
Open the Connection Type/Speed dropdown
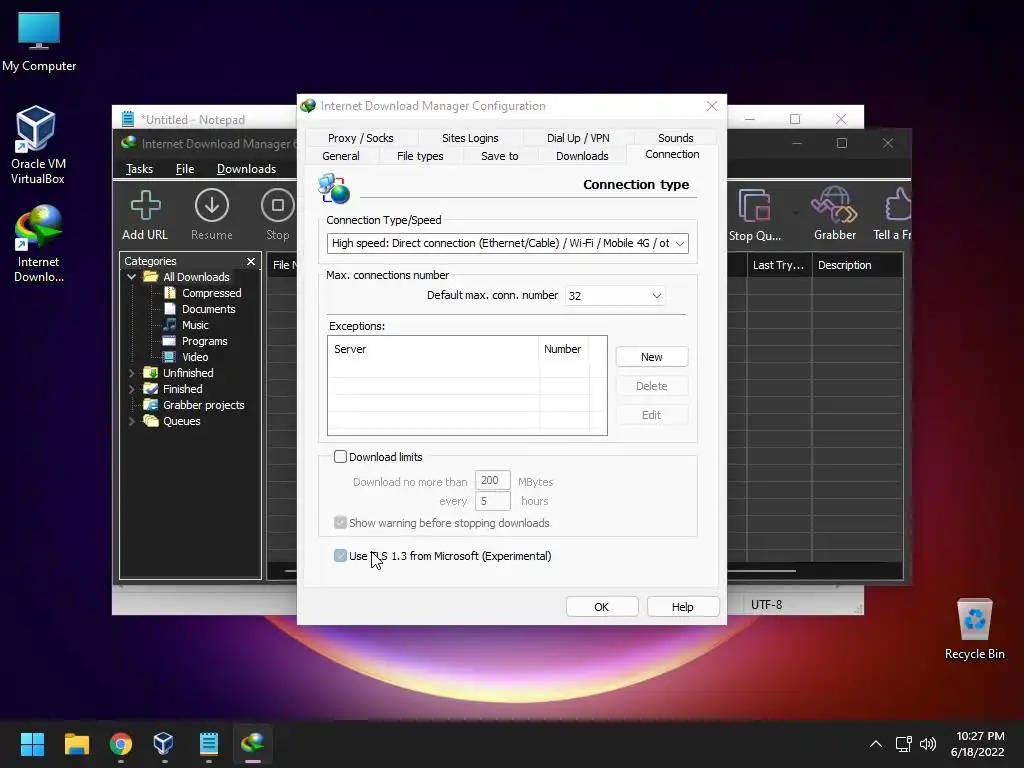(x=507, y=244)
